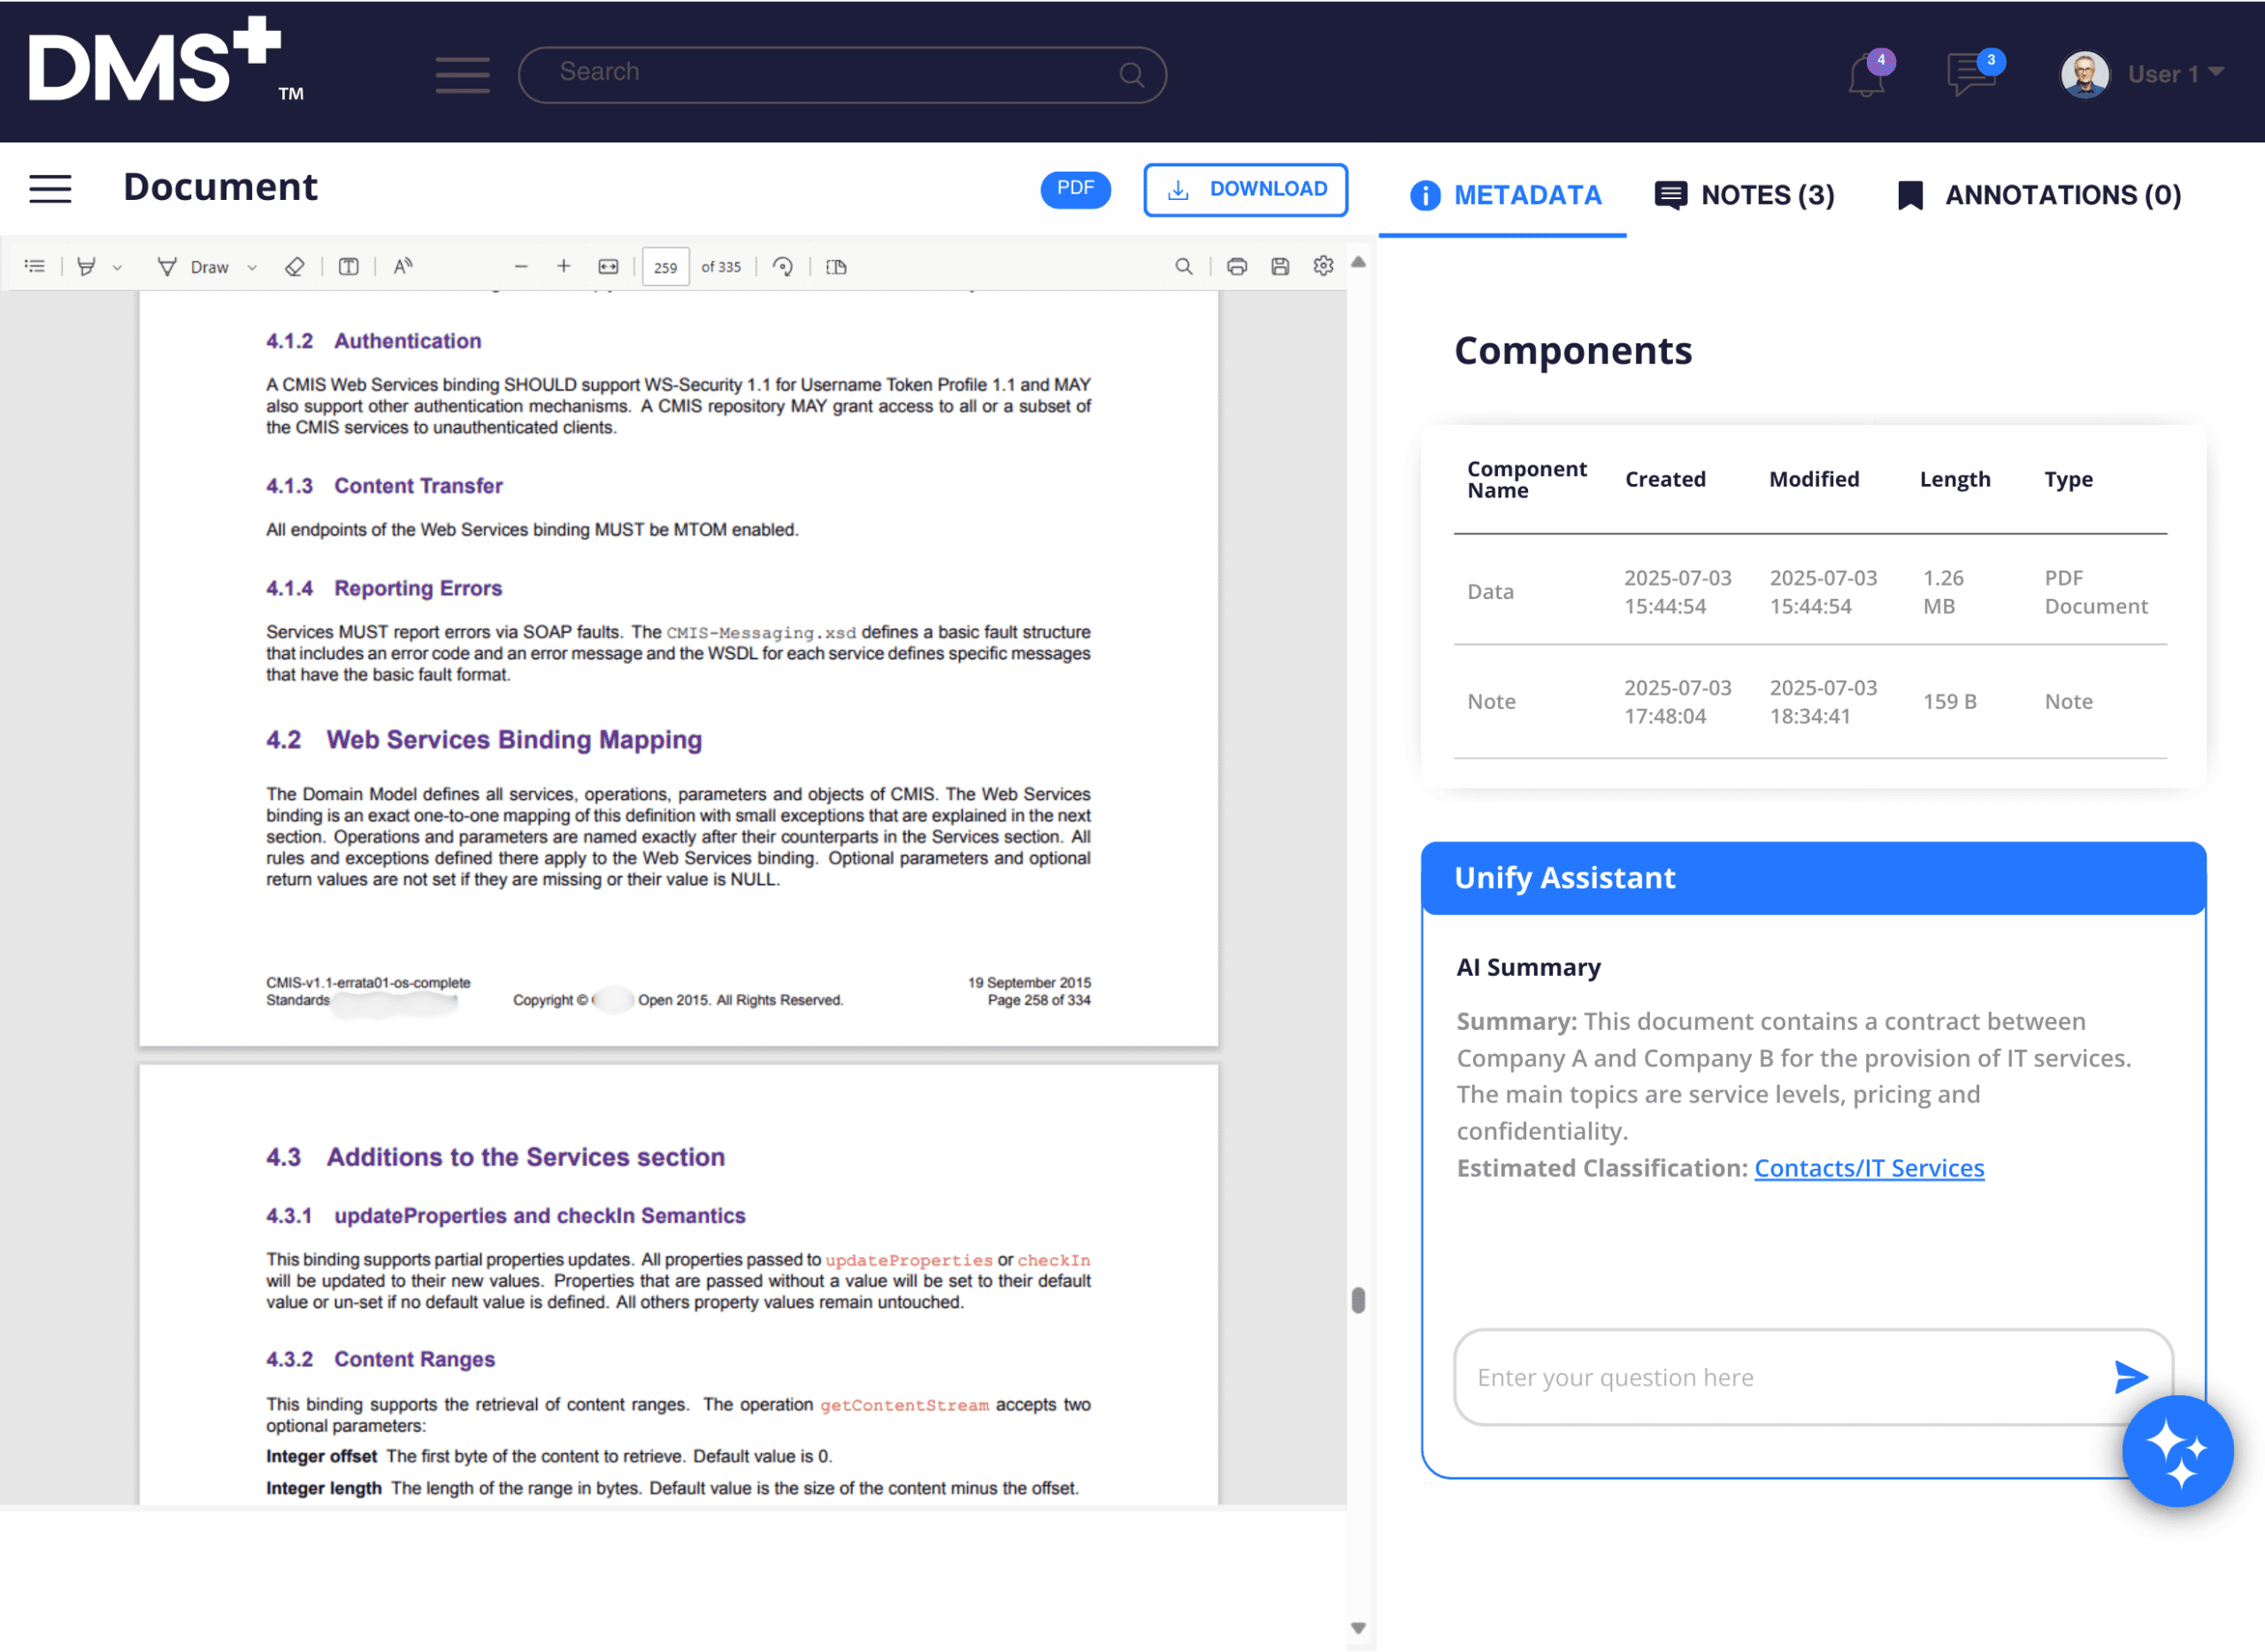The width and height of the screenshot is (2265, 1652).
Task: Open the Contacts/IT Services classification link
Action: 1868,1167
